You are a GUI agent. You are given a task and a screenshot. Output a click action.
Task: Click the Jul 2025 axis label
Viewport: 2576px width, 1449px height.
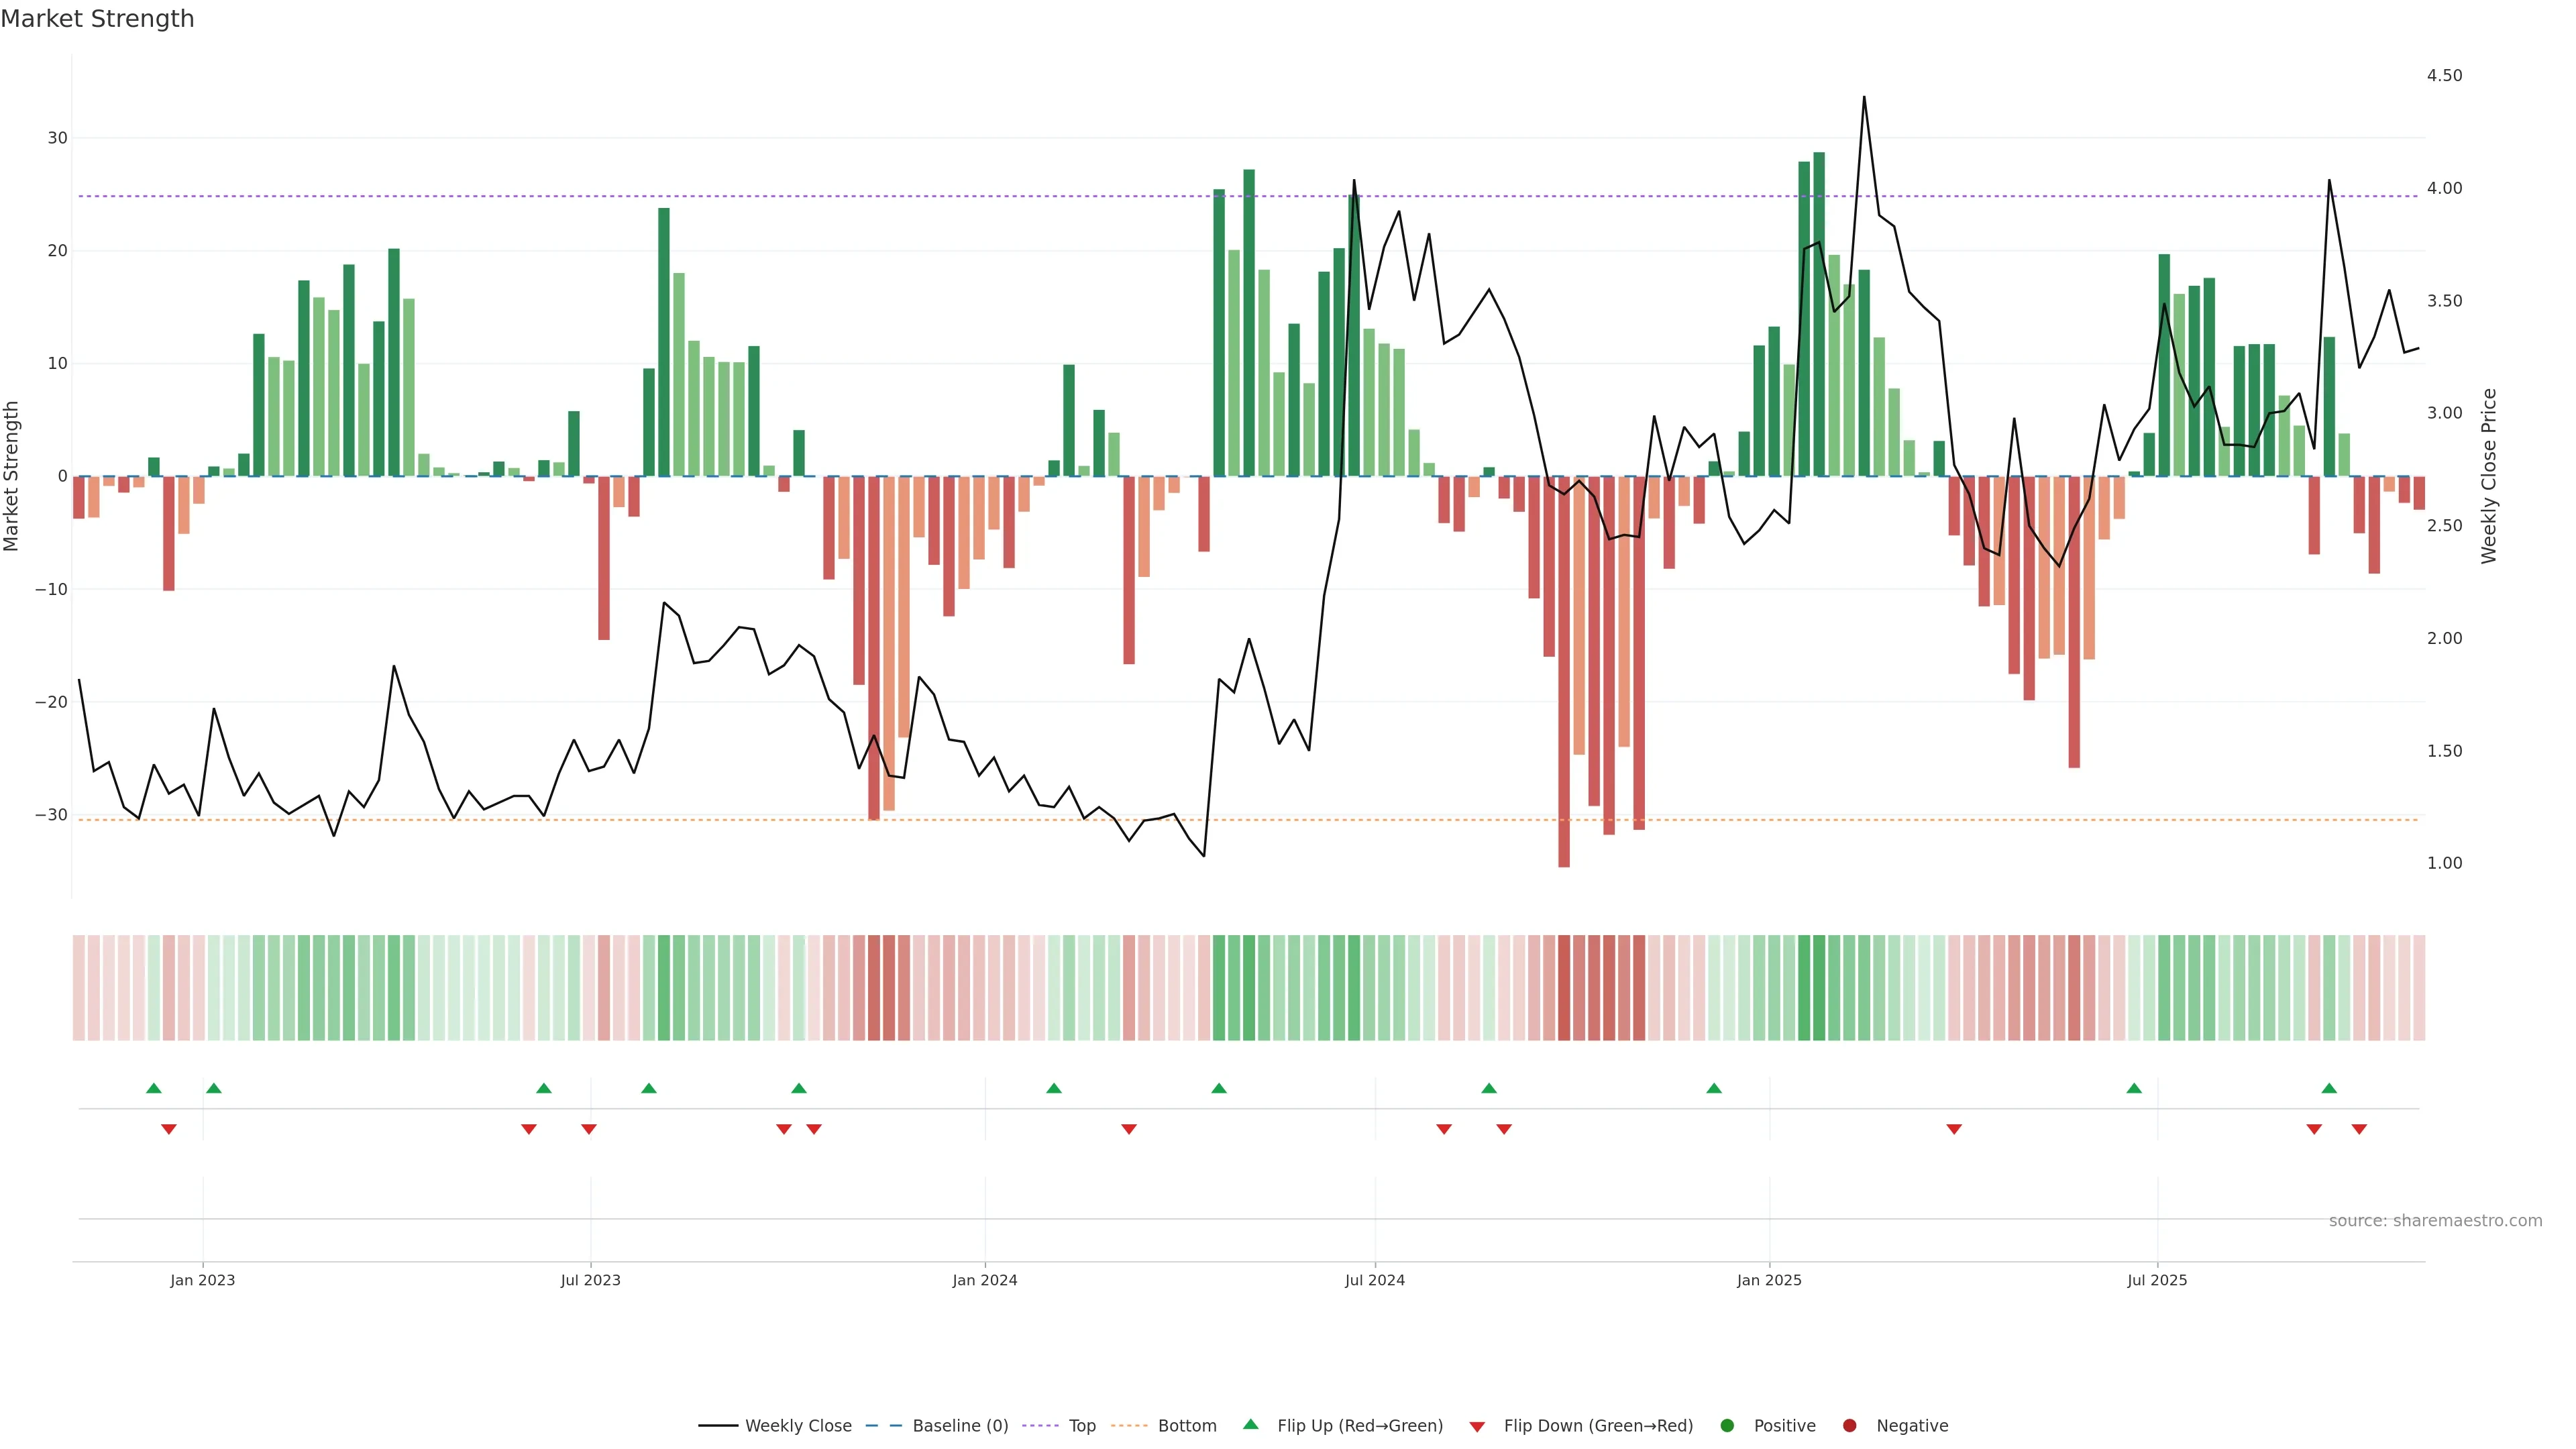point(2156,1280)
